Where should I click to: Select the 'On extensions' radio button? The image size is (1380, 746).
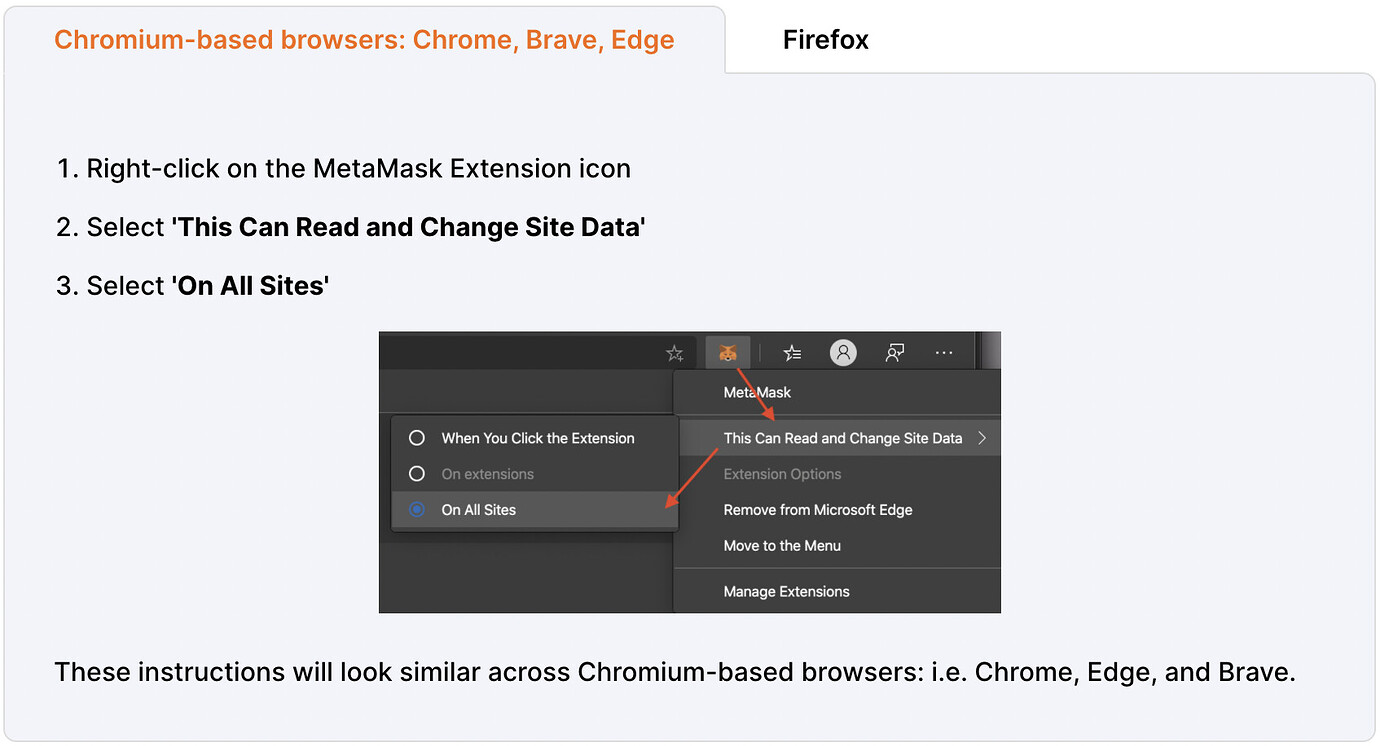[417, 474]
